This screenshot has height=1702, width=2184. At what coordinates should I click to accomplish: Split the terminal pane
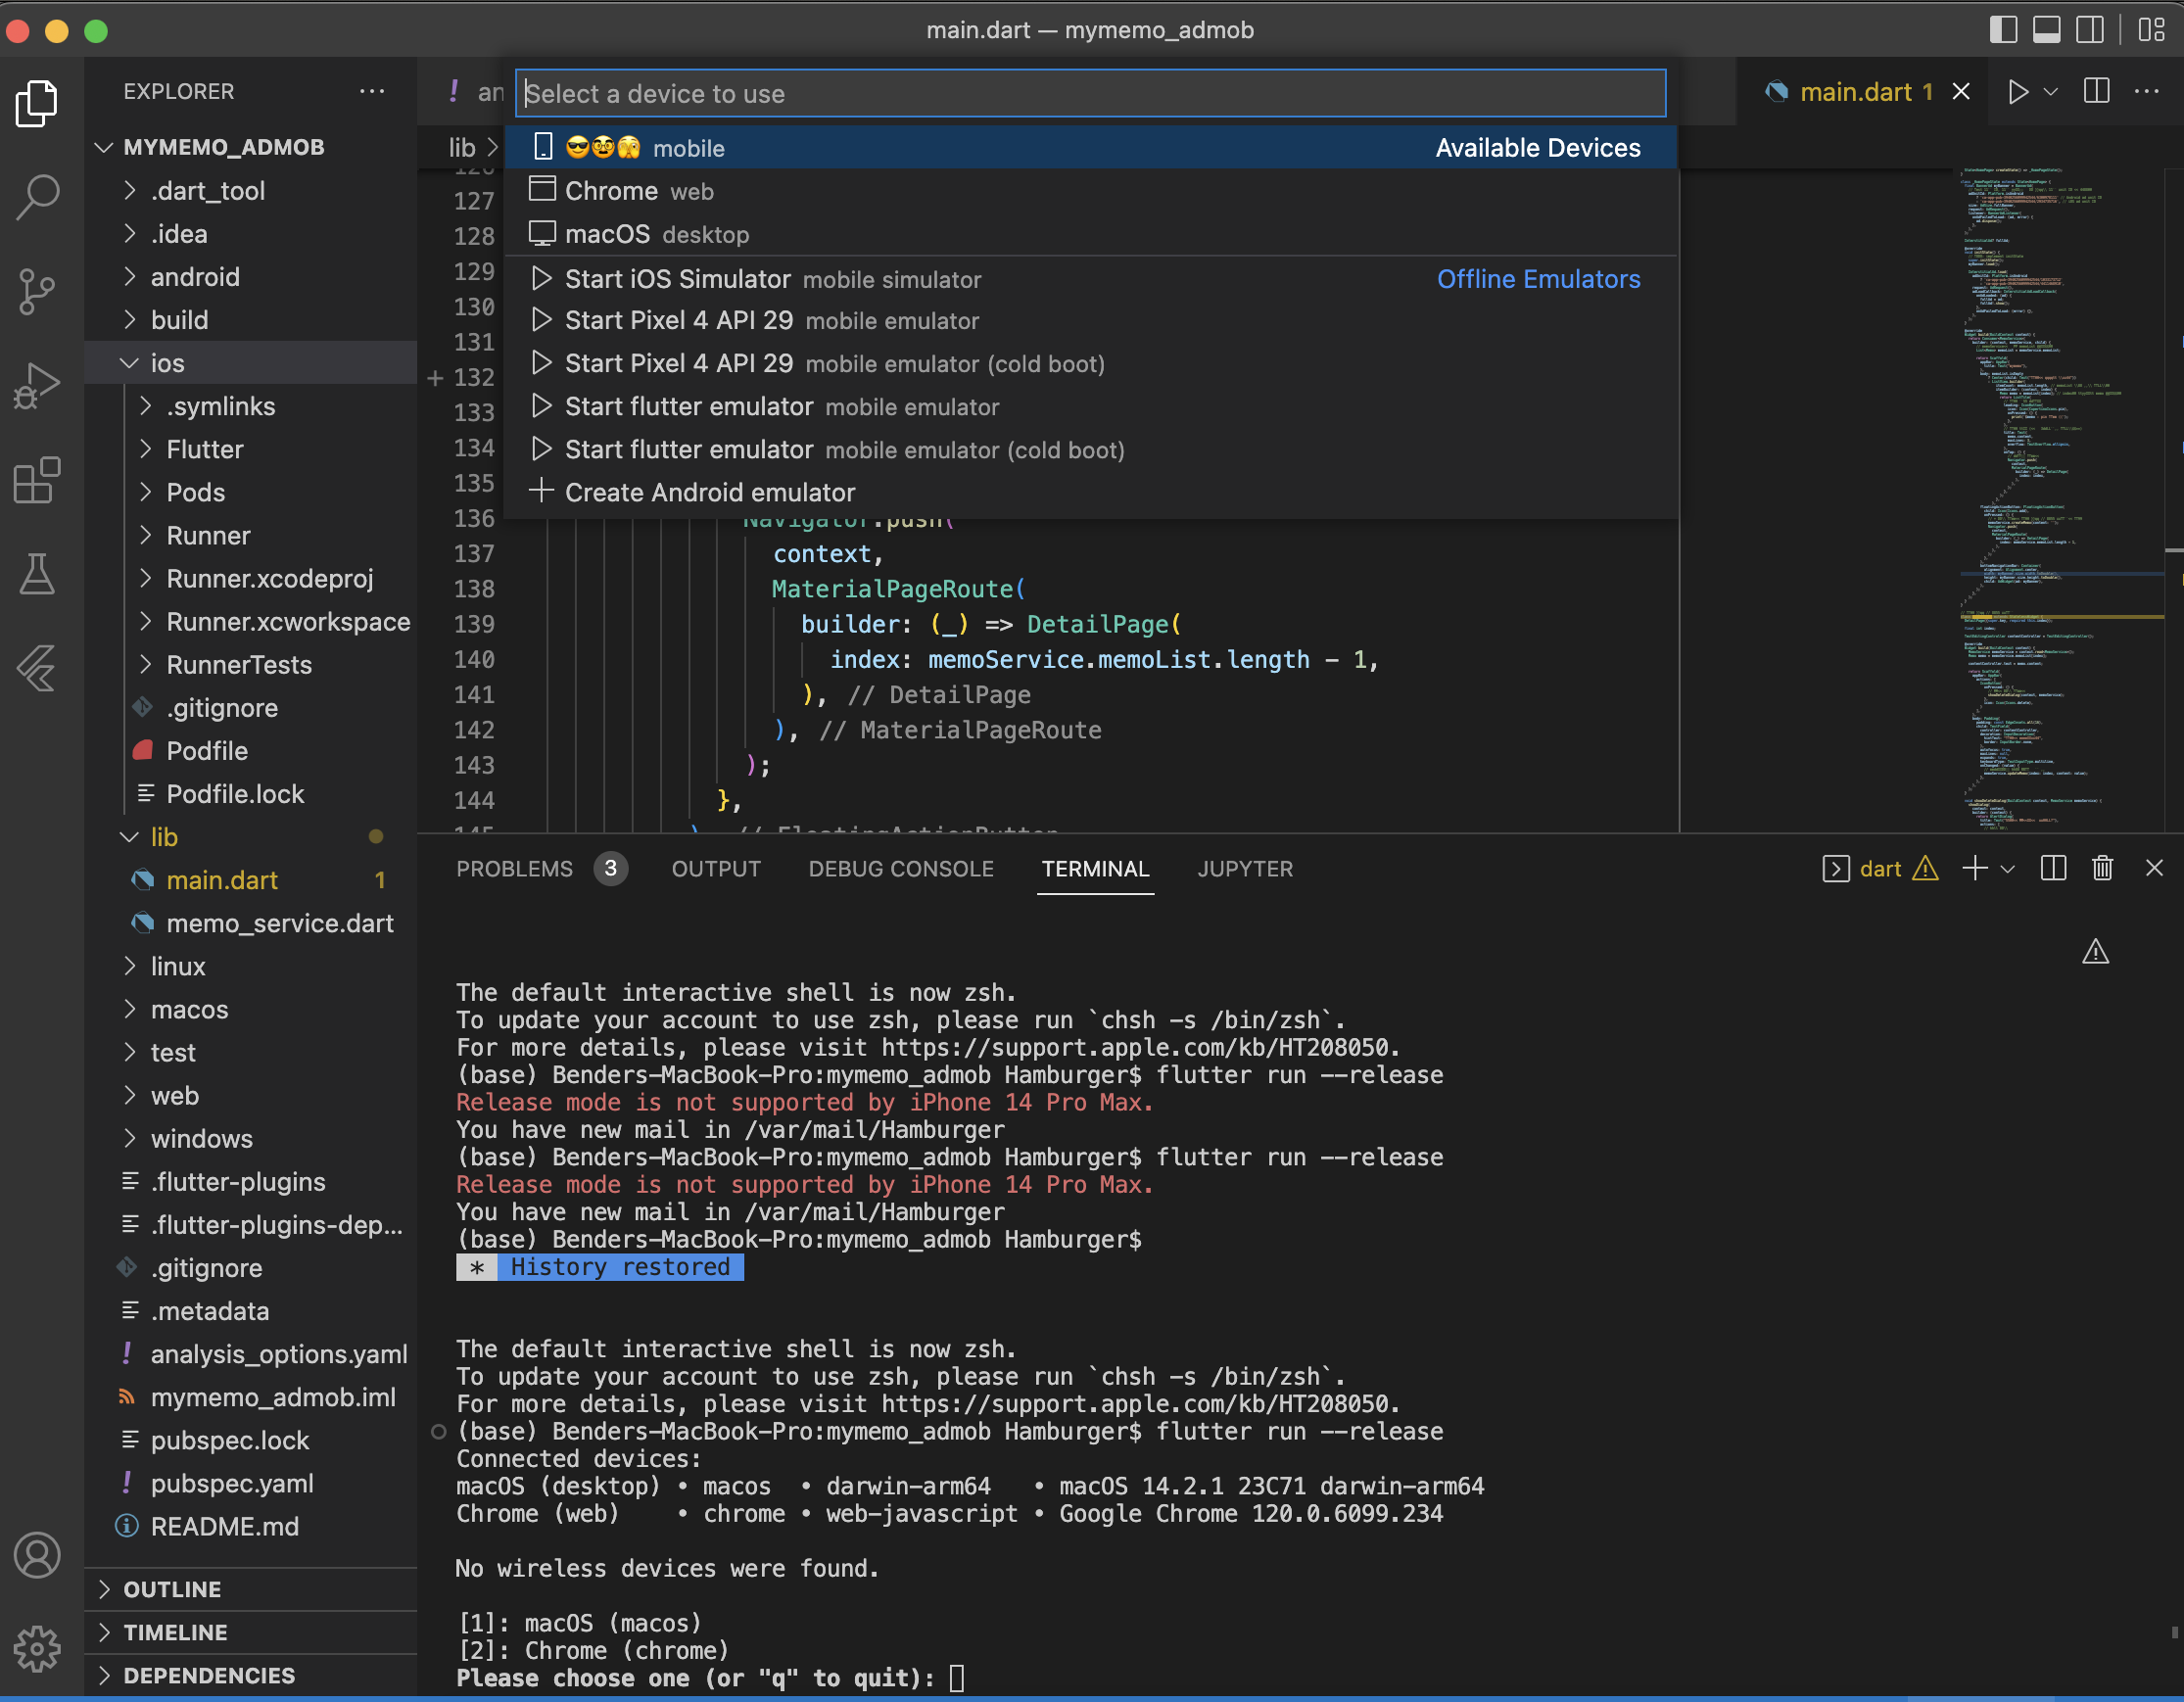(x=2053, y=868)
